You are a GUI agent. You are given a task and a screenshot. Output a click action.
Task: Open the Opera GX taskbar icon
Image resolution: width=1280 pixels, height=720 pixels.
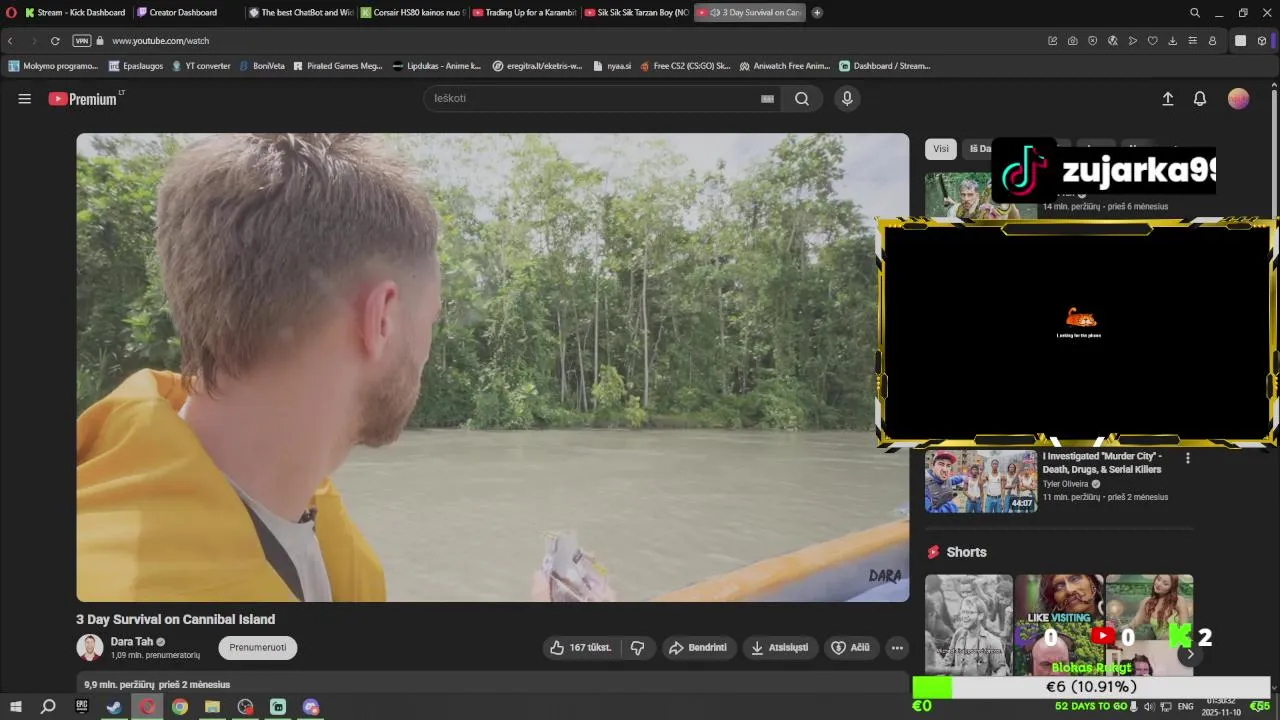147,707
